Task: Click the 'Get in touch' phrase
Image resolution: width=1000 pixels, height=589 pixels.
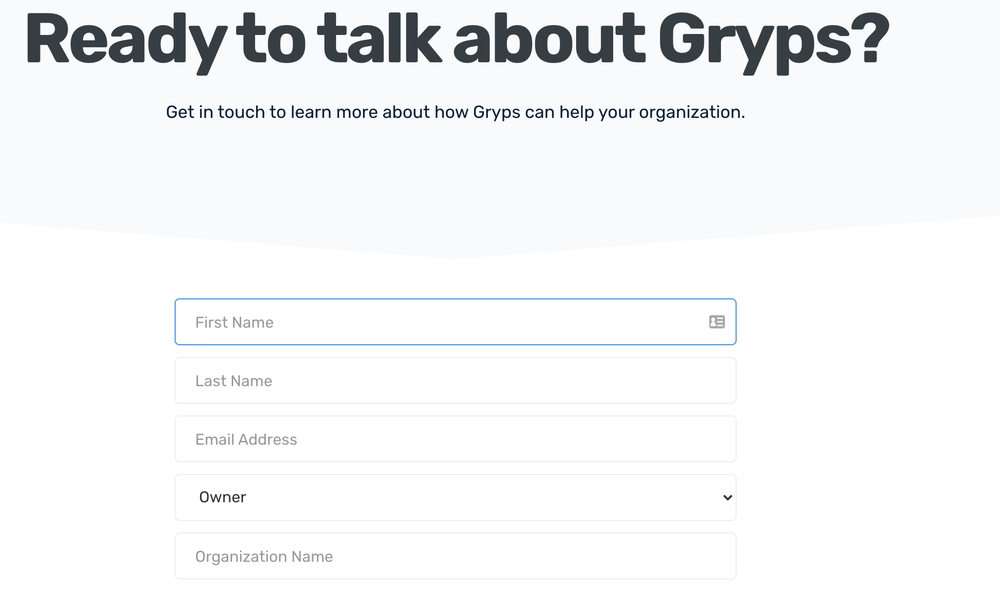Action: [x=217, y=111]
